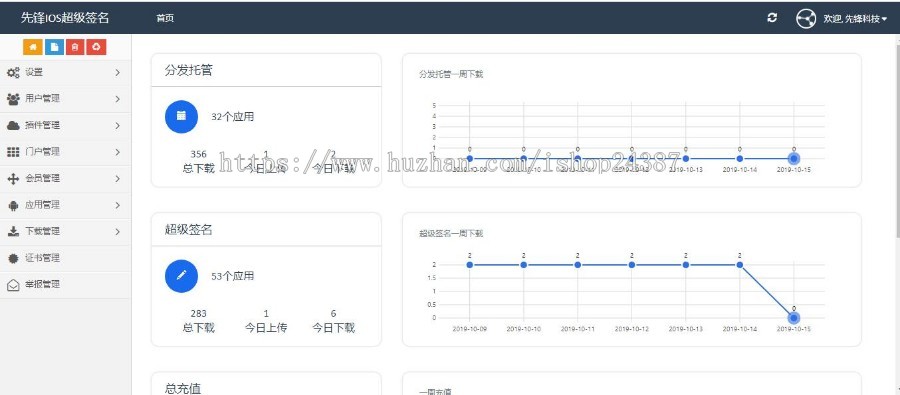Screen dimensions: 900x395
Task: Click the red trash shortcut button
Action: click(x=75, y=47)
